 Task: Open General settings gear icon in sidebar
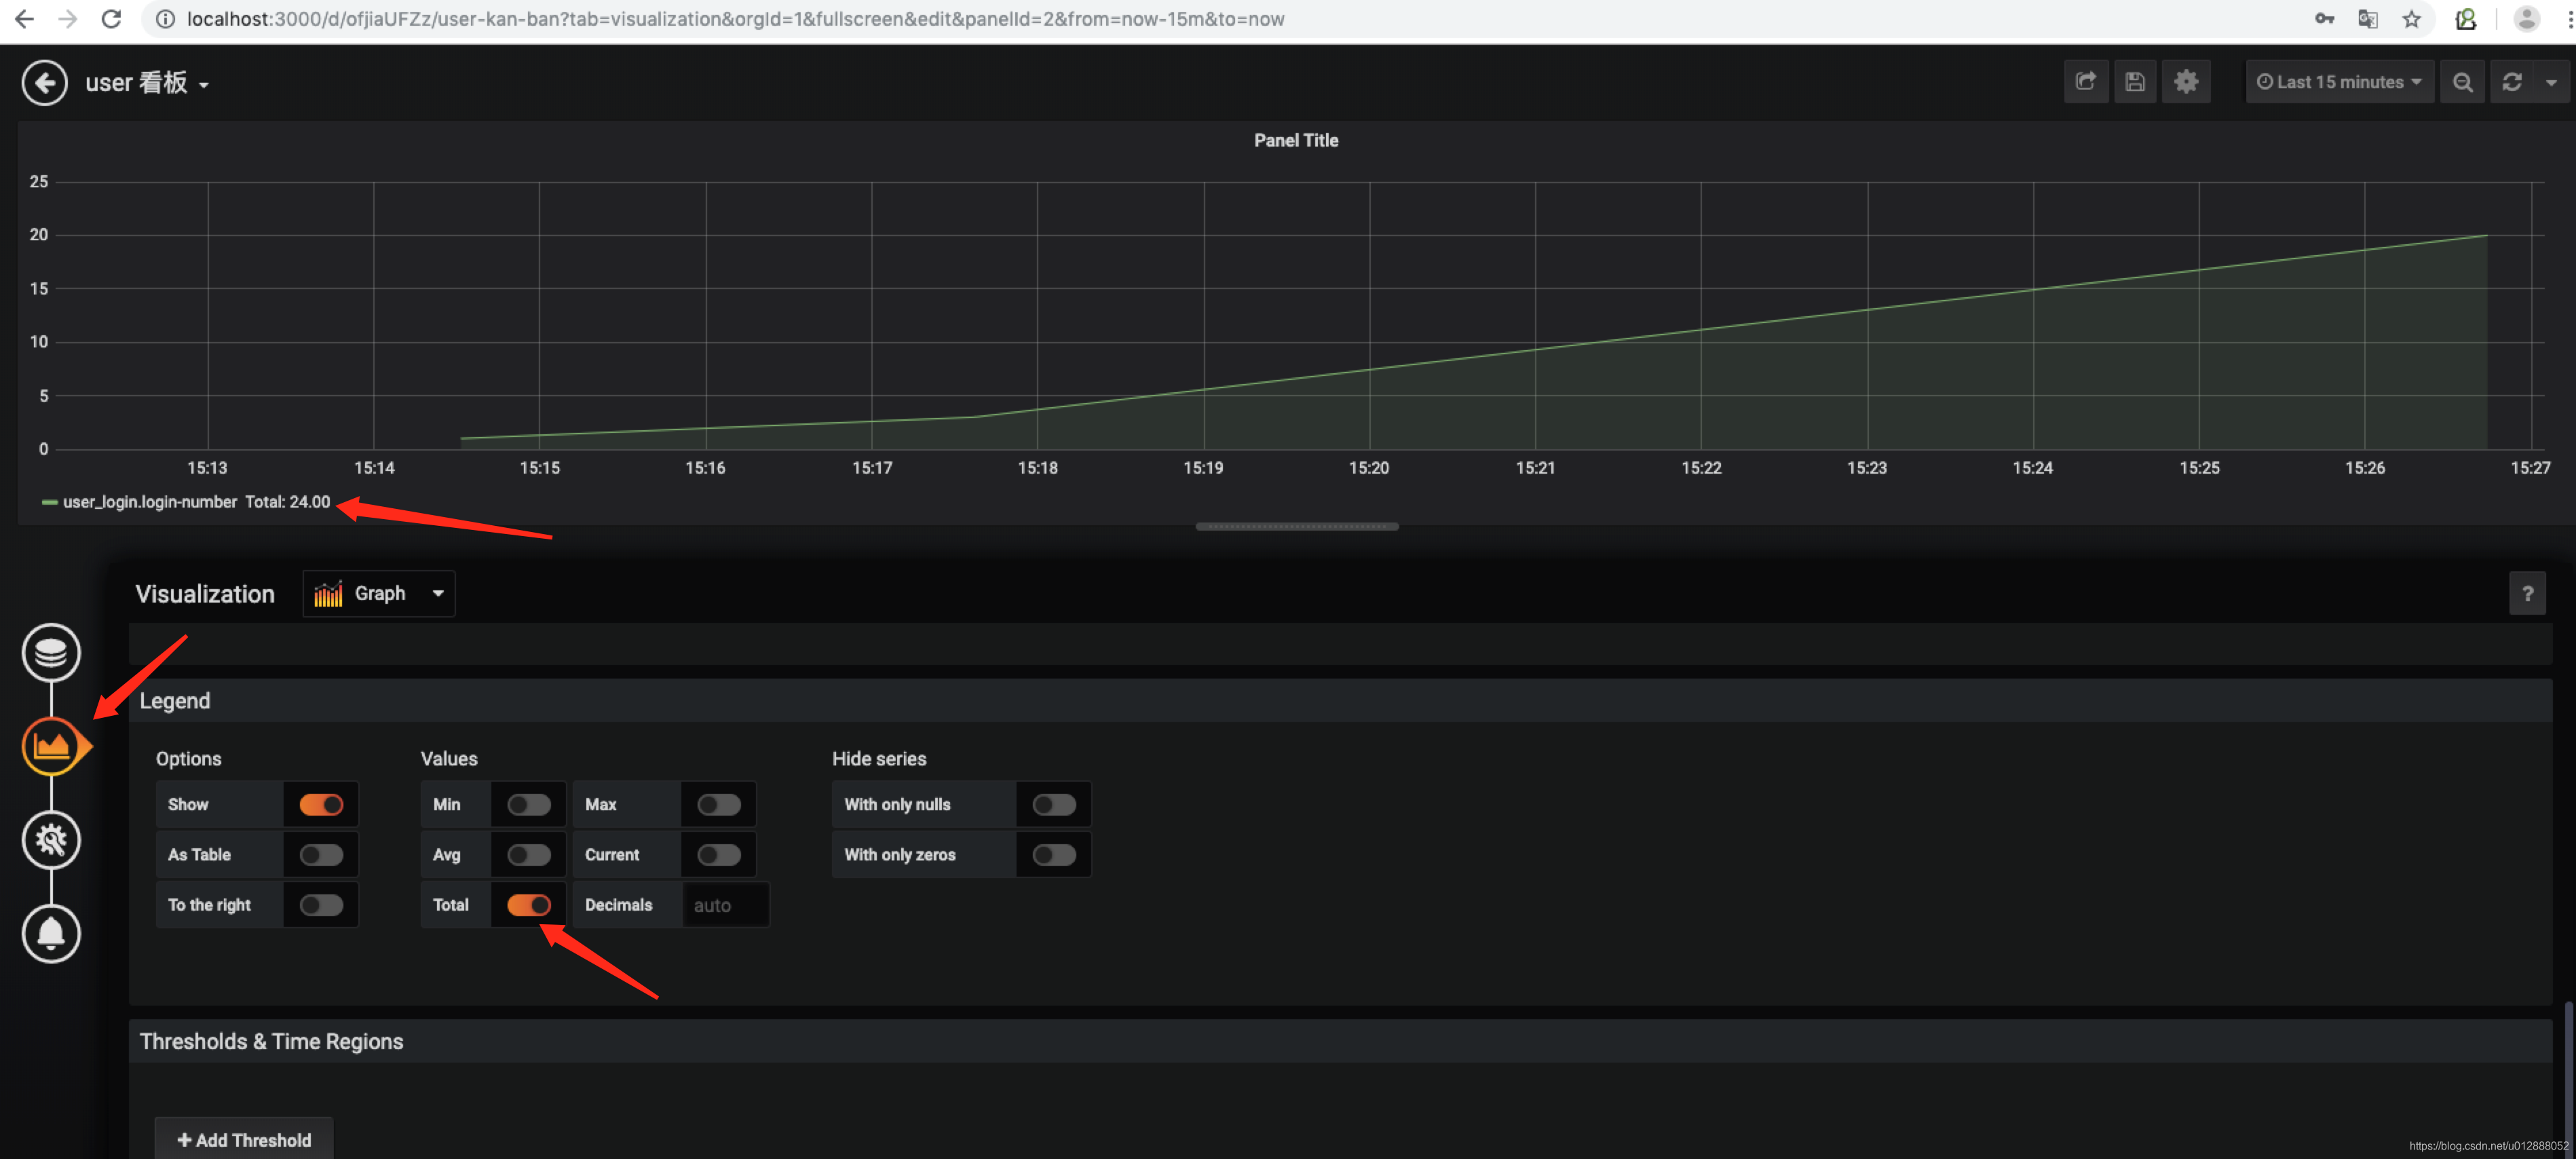[51, 840]
